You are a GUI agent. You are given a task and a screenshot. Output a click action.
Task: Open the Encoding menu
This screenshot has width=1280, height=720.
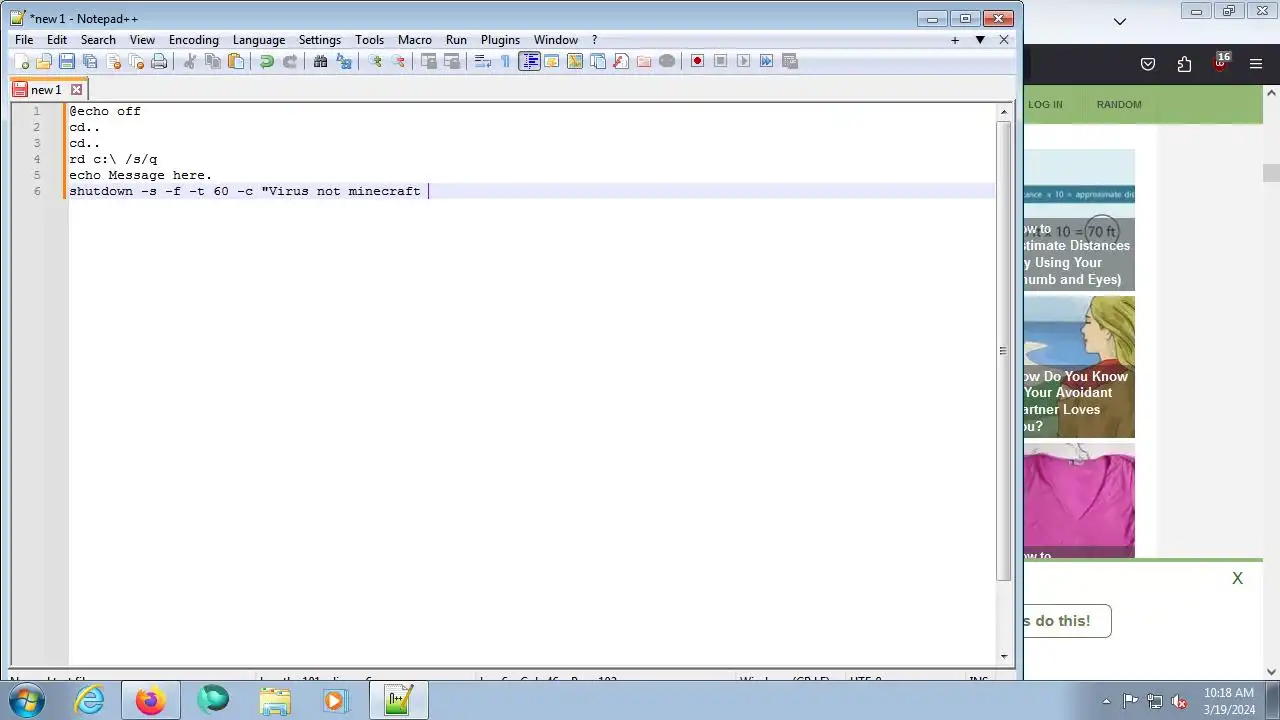point(194,40)
